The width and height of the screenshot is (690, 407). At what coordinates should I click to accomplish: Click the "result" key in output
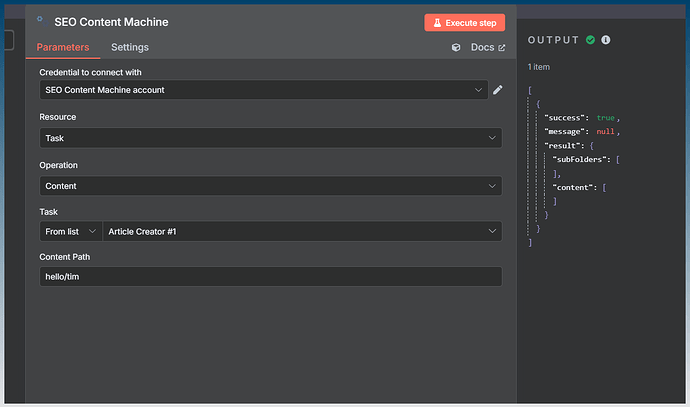tap(564, 146)
